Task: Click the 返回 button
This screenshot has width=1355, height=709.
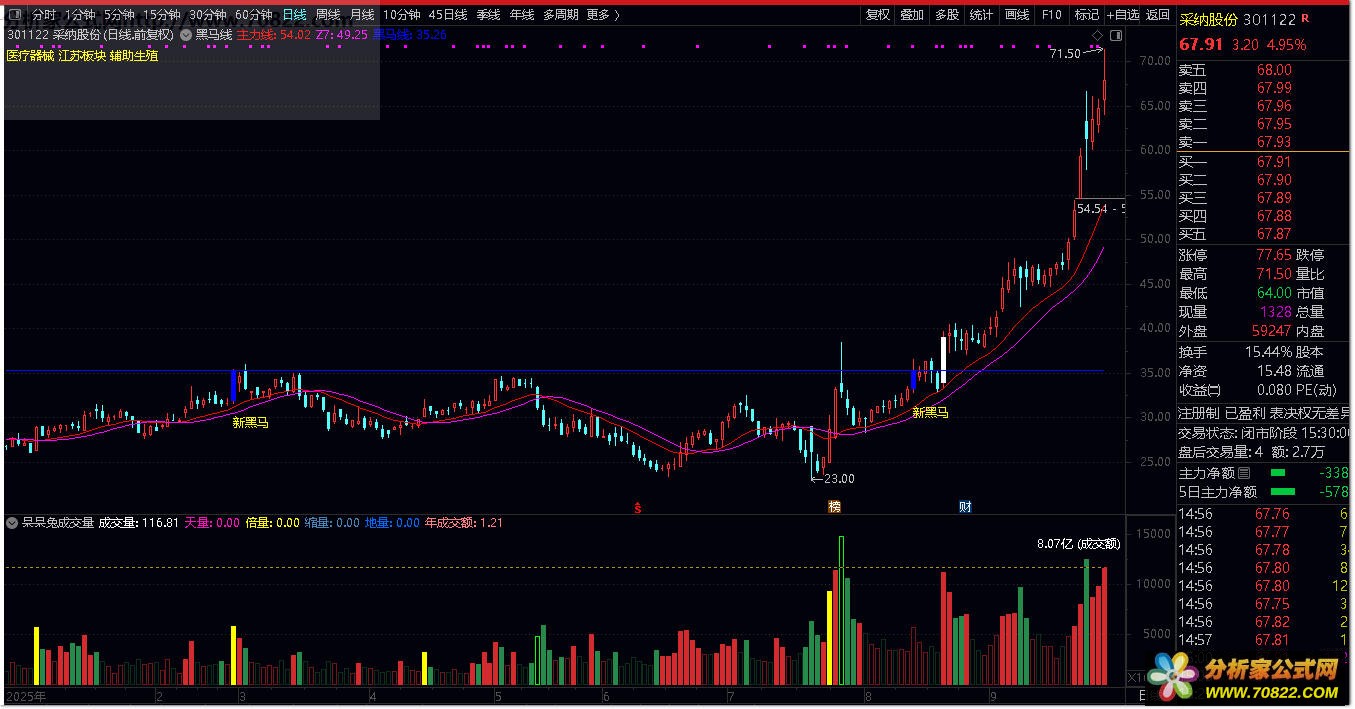Action: pyautogui.click(x=1158, y=15)
